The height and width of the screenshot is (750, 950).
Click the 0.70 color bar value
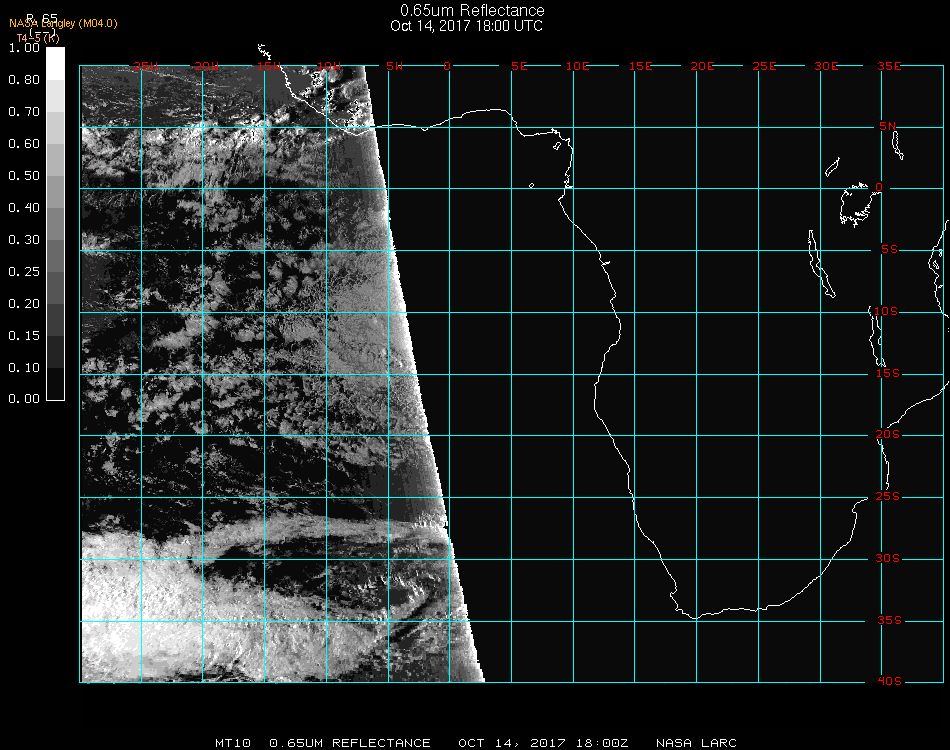pos(24,111)
